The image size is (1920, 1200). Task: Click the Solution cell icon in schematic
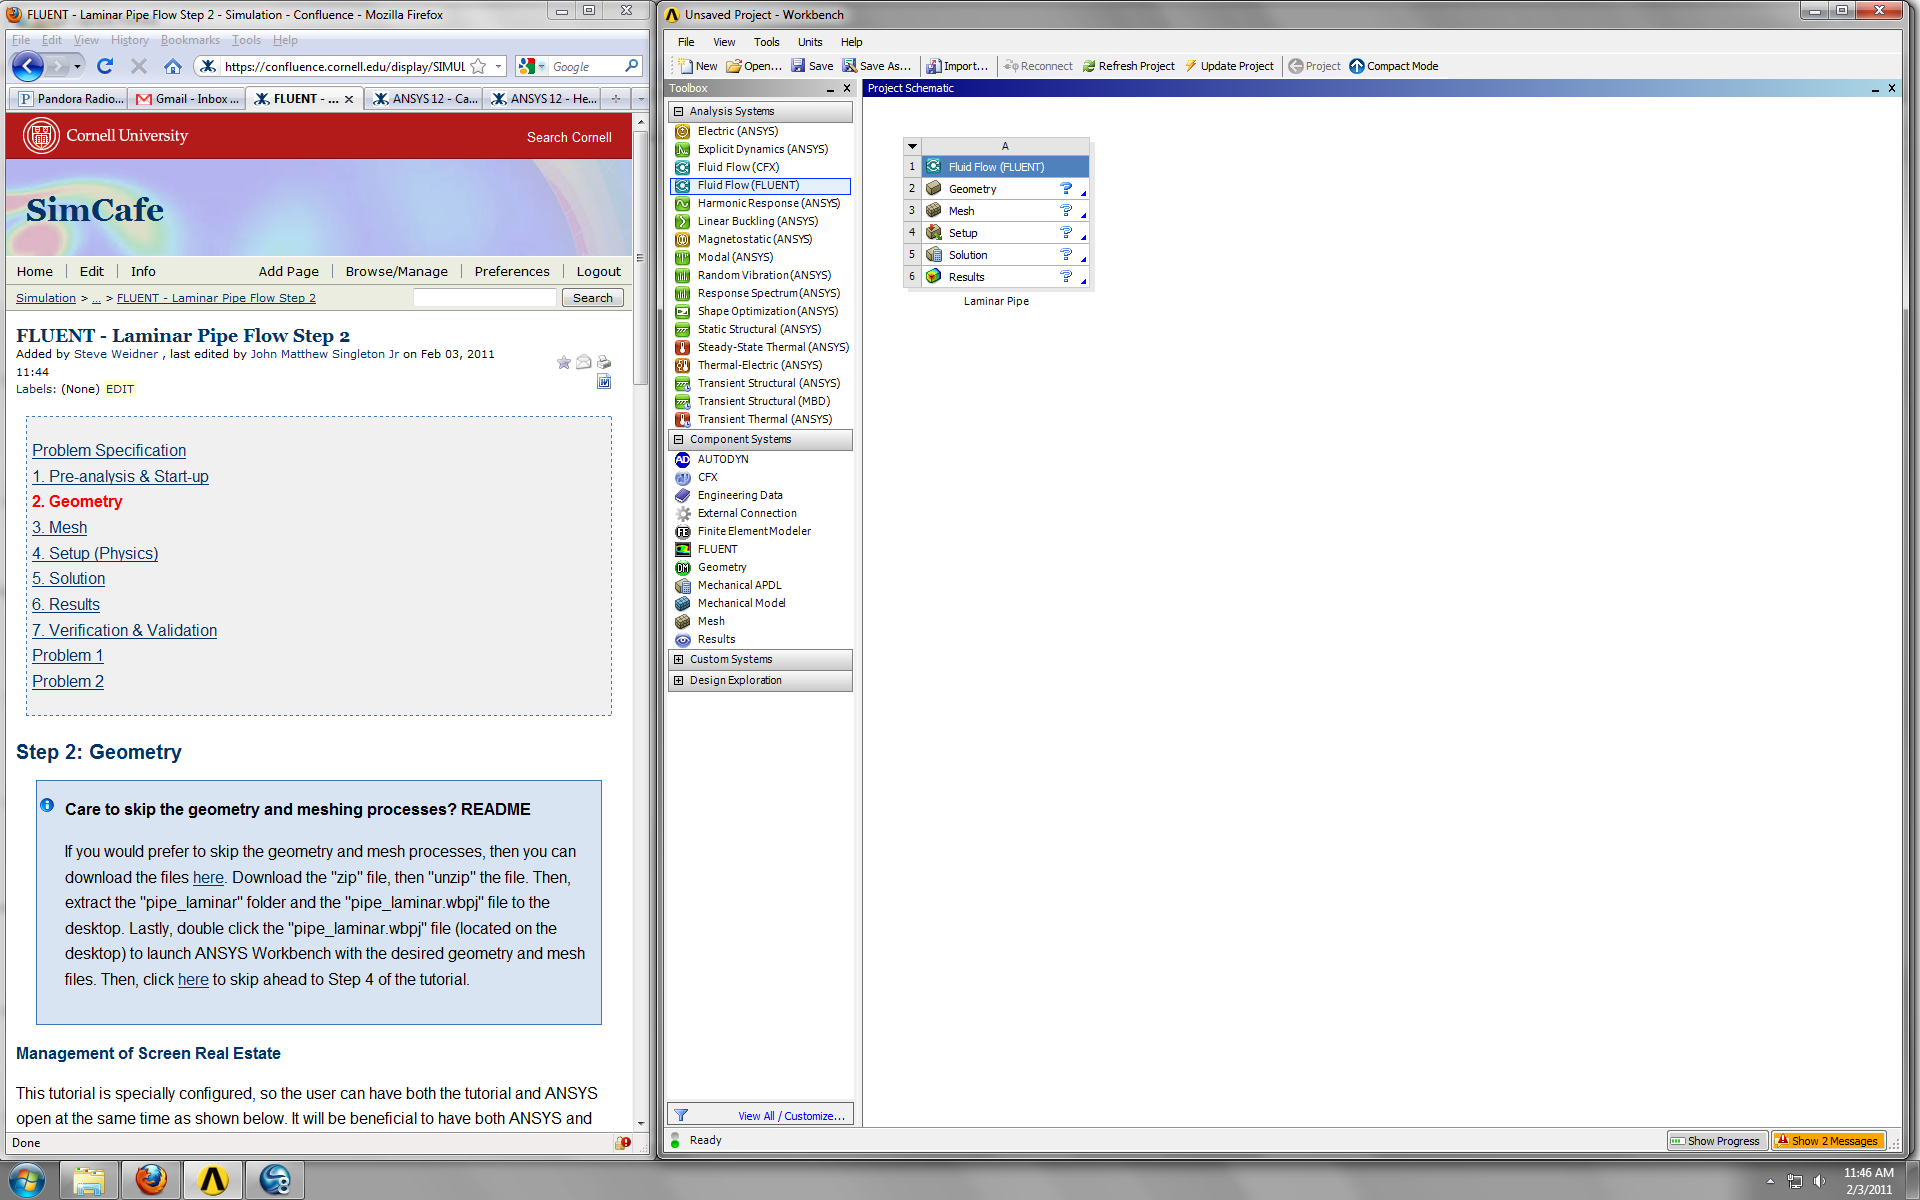934,254
